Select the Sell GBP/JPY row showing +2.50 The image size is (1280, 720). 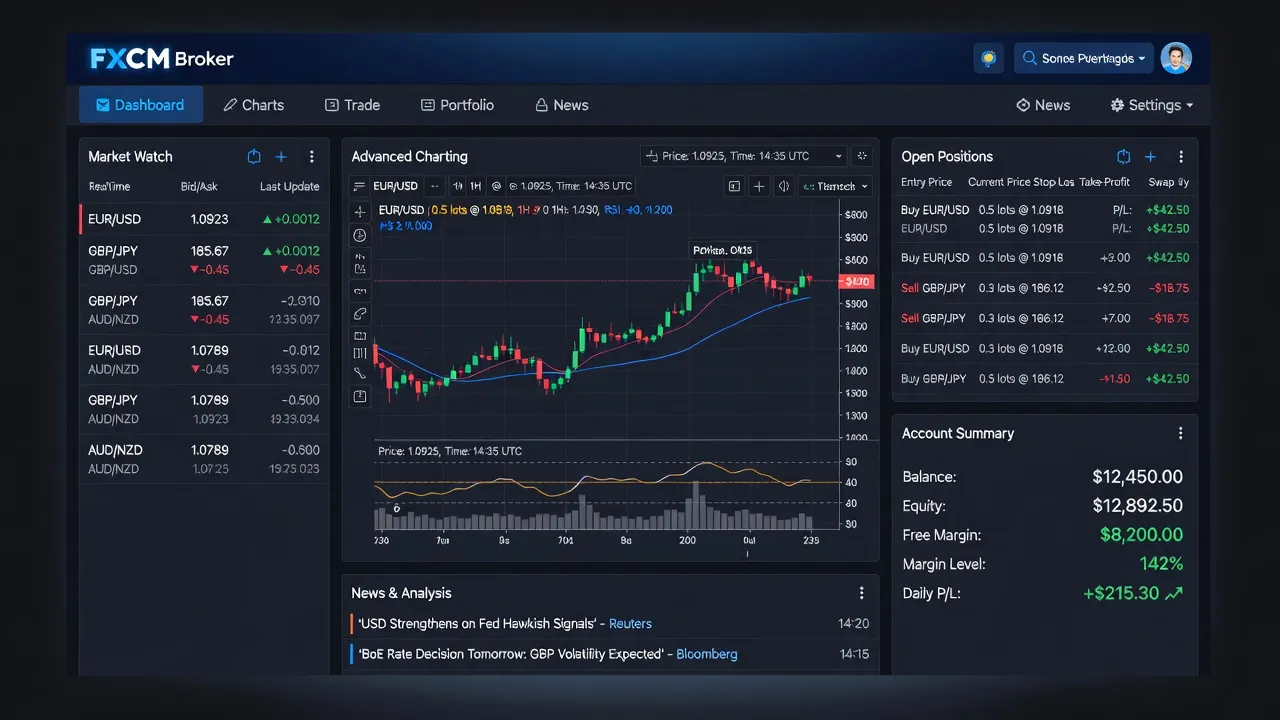coord(1045,288)
